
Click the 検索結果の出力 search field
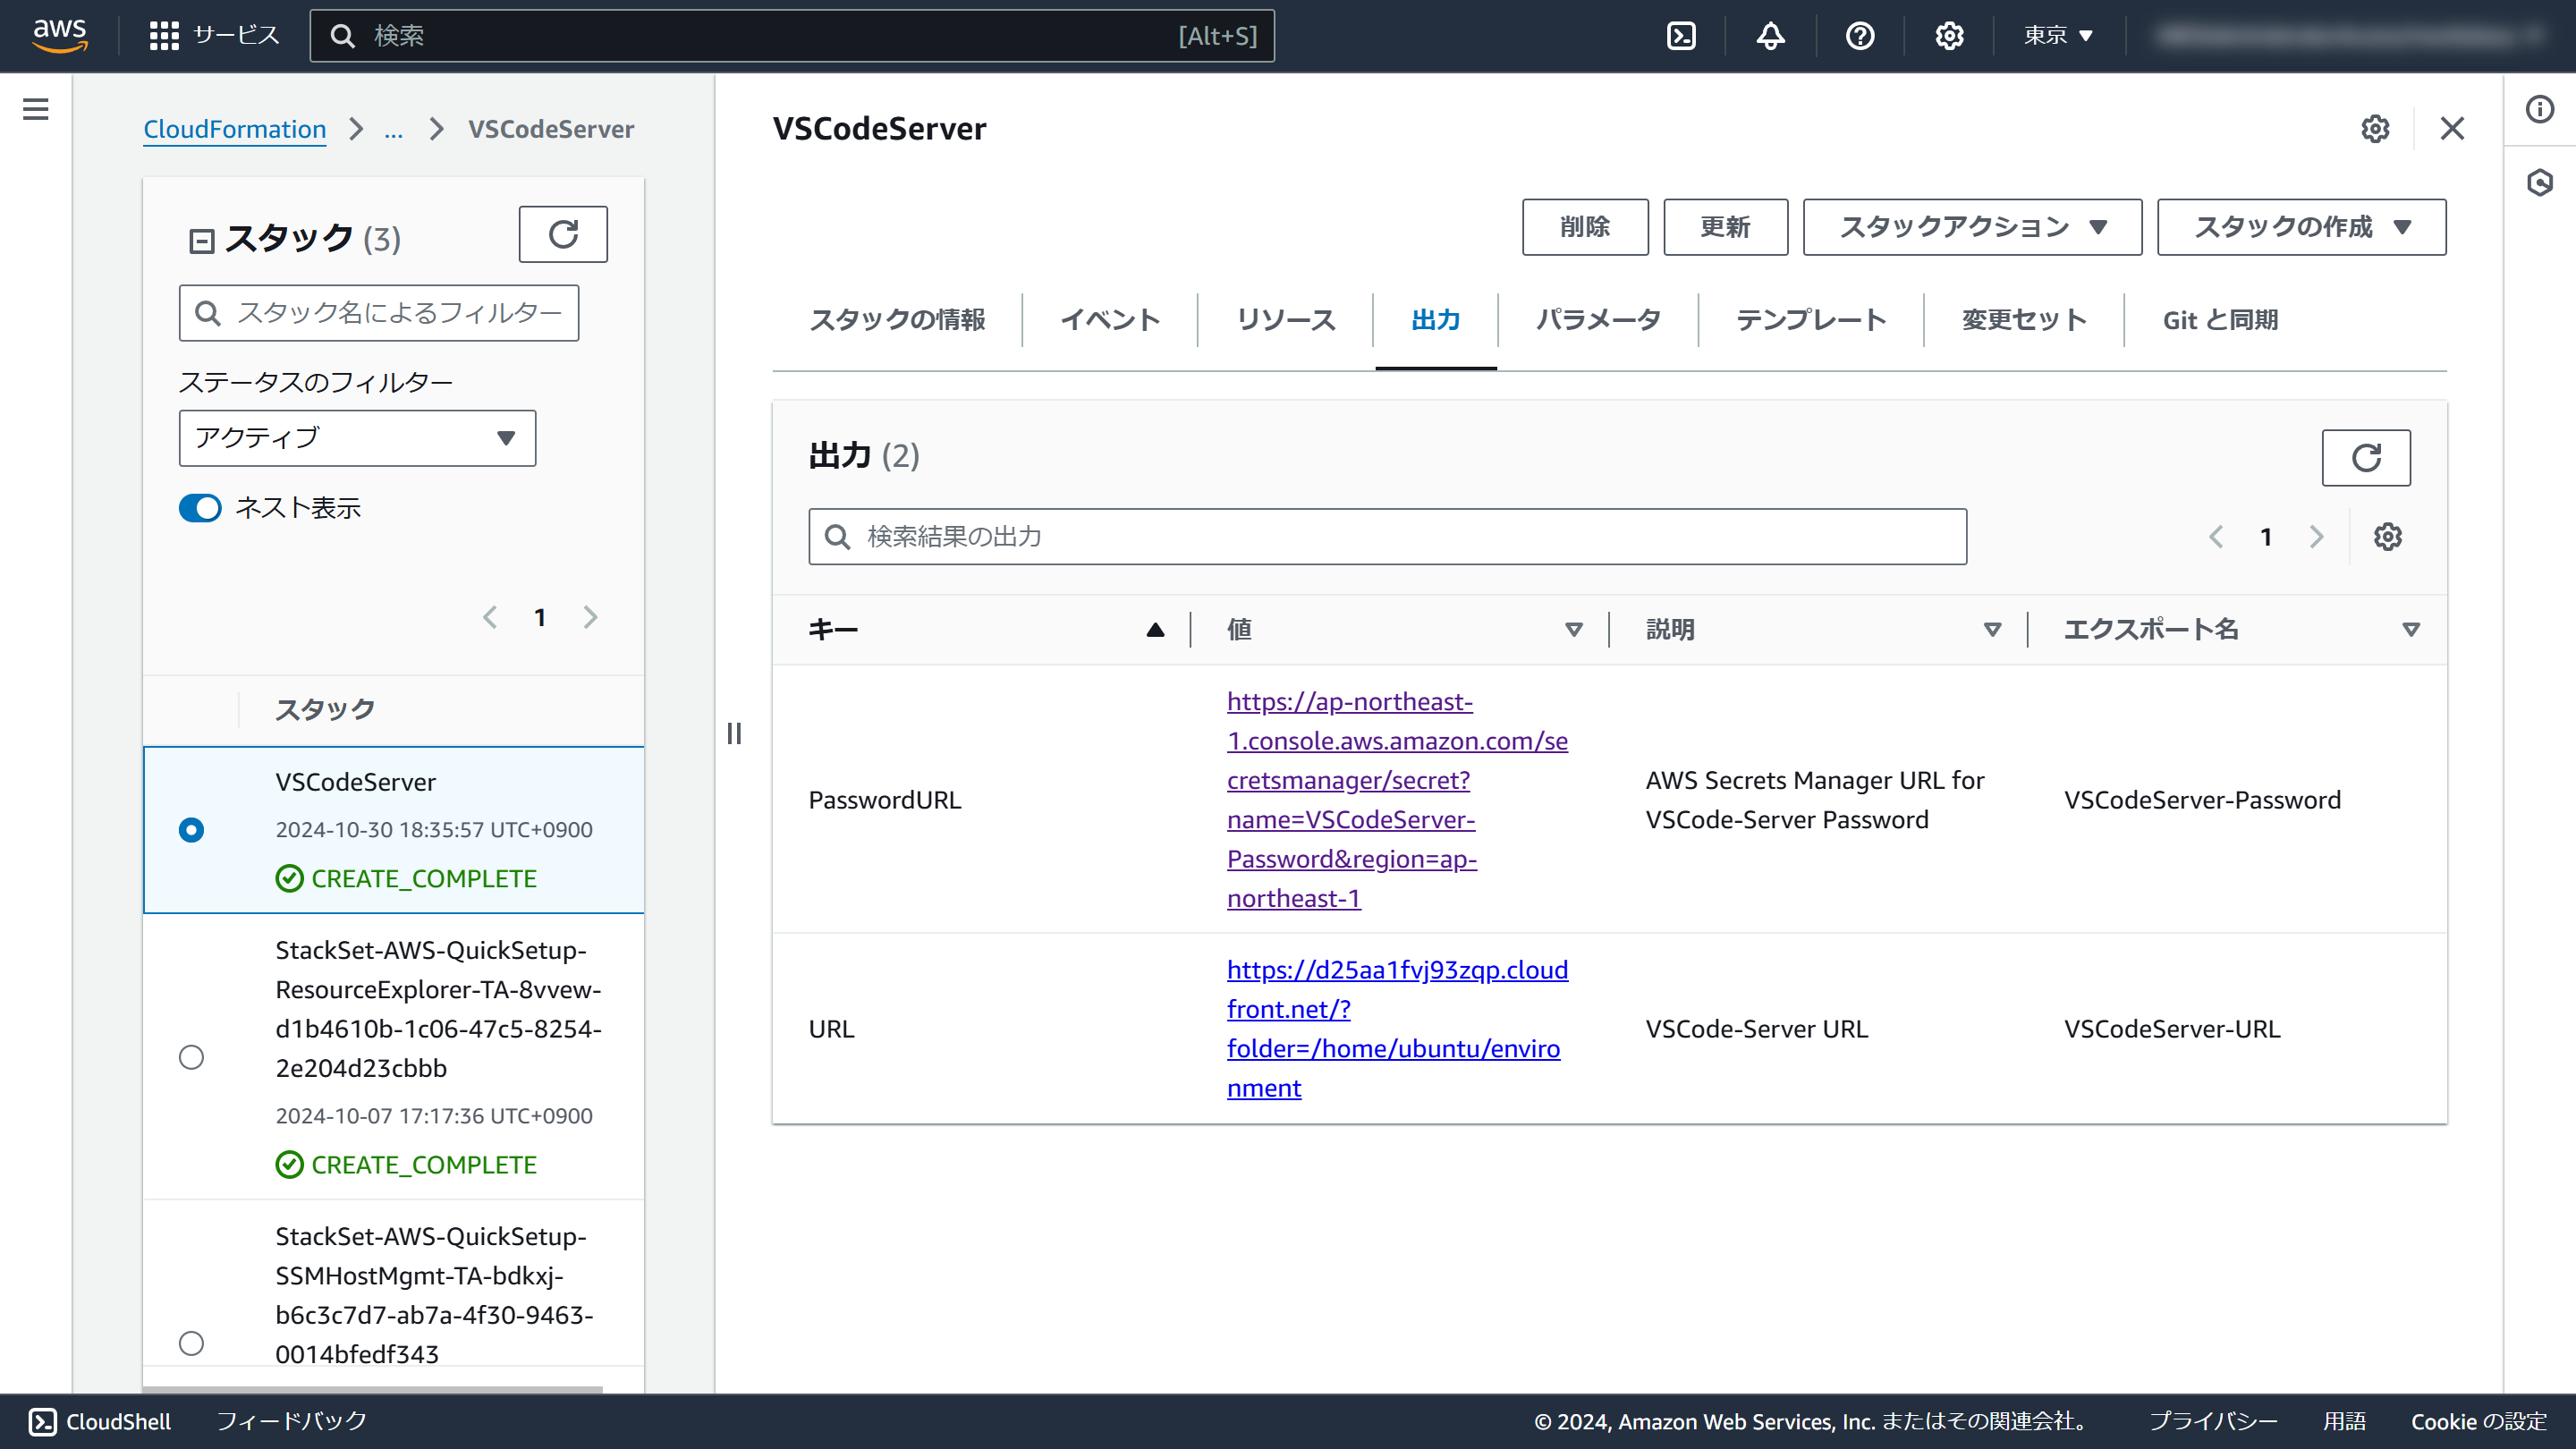tap(1387, 537)
